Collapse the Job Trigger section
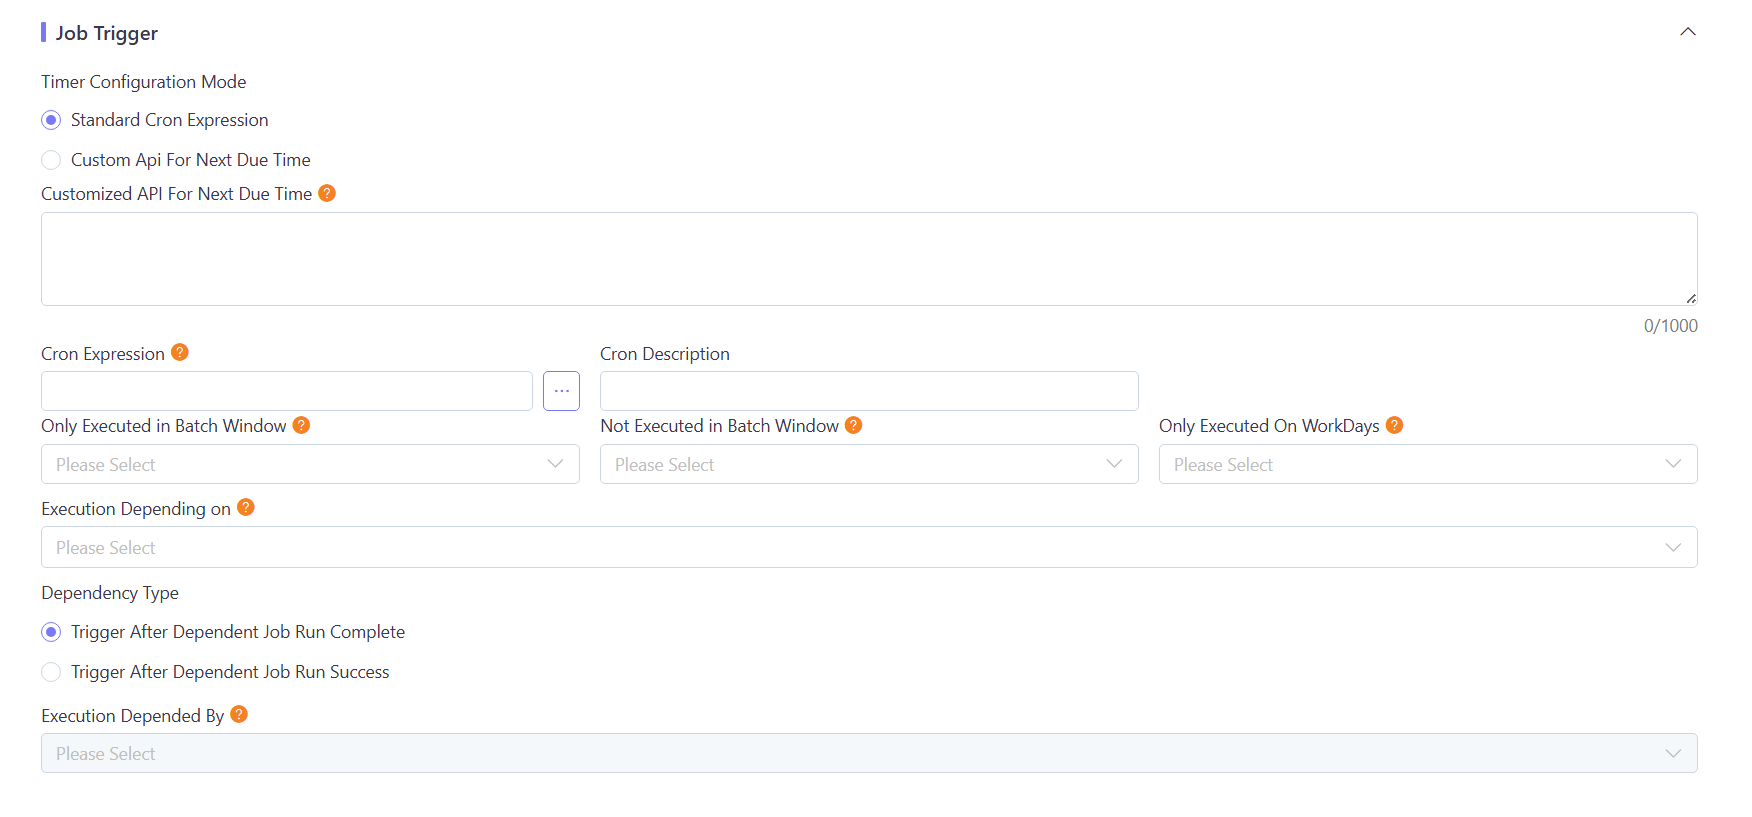The image size is (1752, 817). point(1687,32)
